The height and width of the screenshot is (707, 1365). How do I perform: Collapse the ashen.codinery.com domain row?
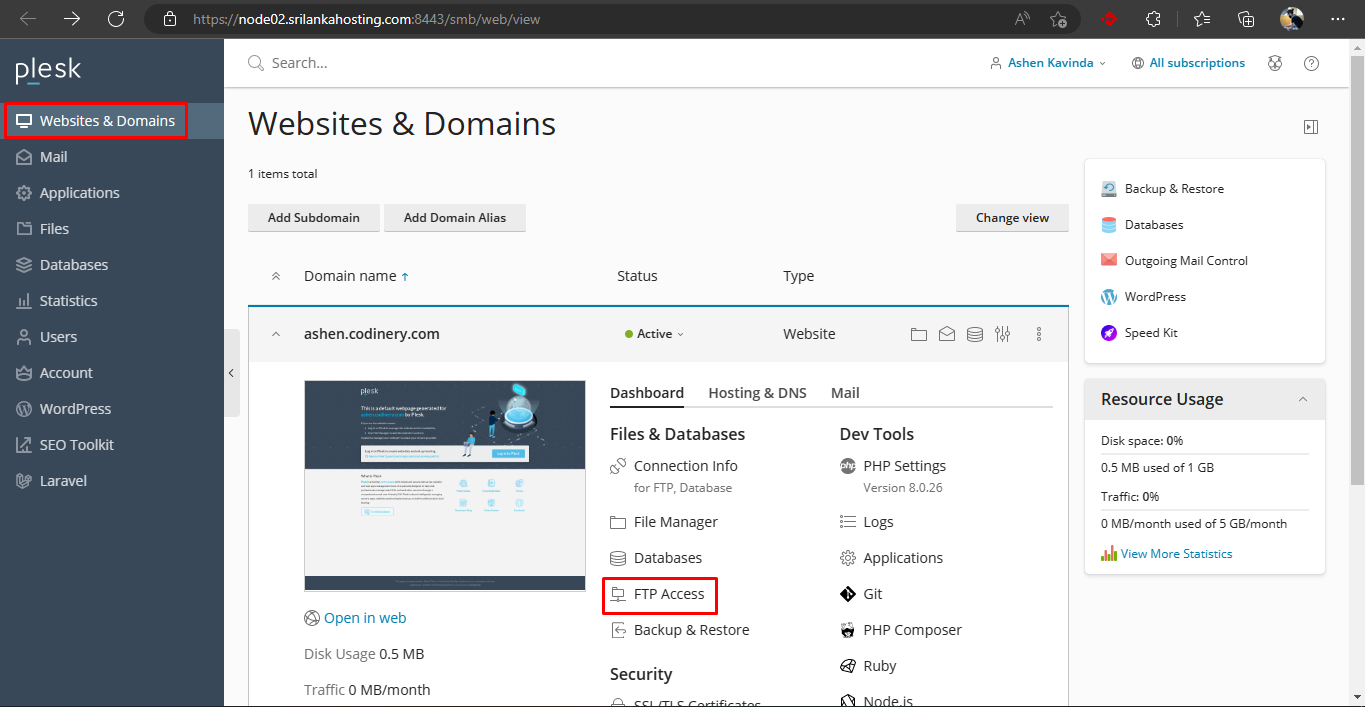(276, 334)
